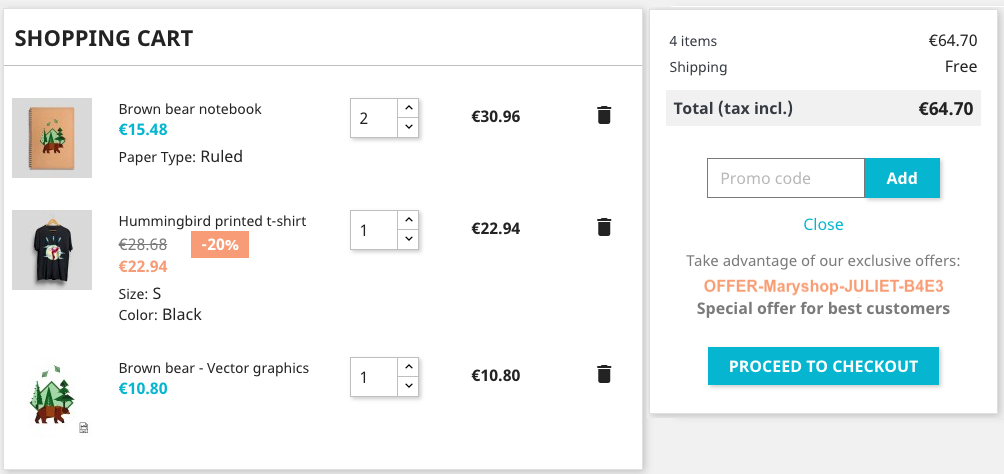1004x474 pixels.
Task: Click the notebook quantity input box
Action: pyautogui.click(x=374, y=118)
